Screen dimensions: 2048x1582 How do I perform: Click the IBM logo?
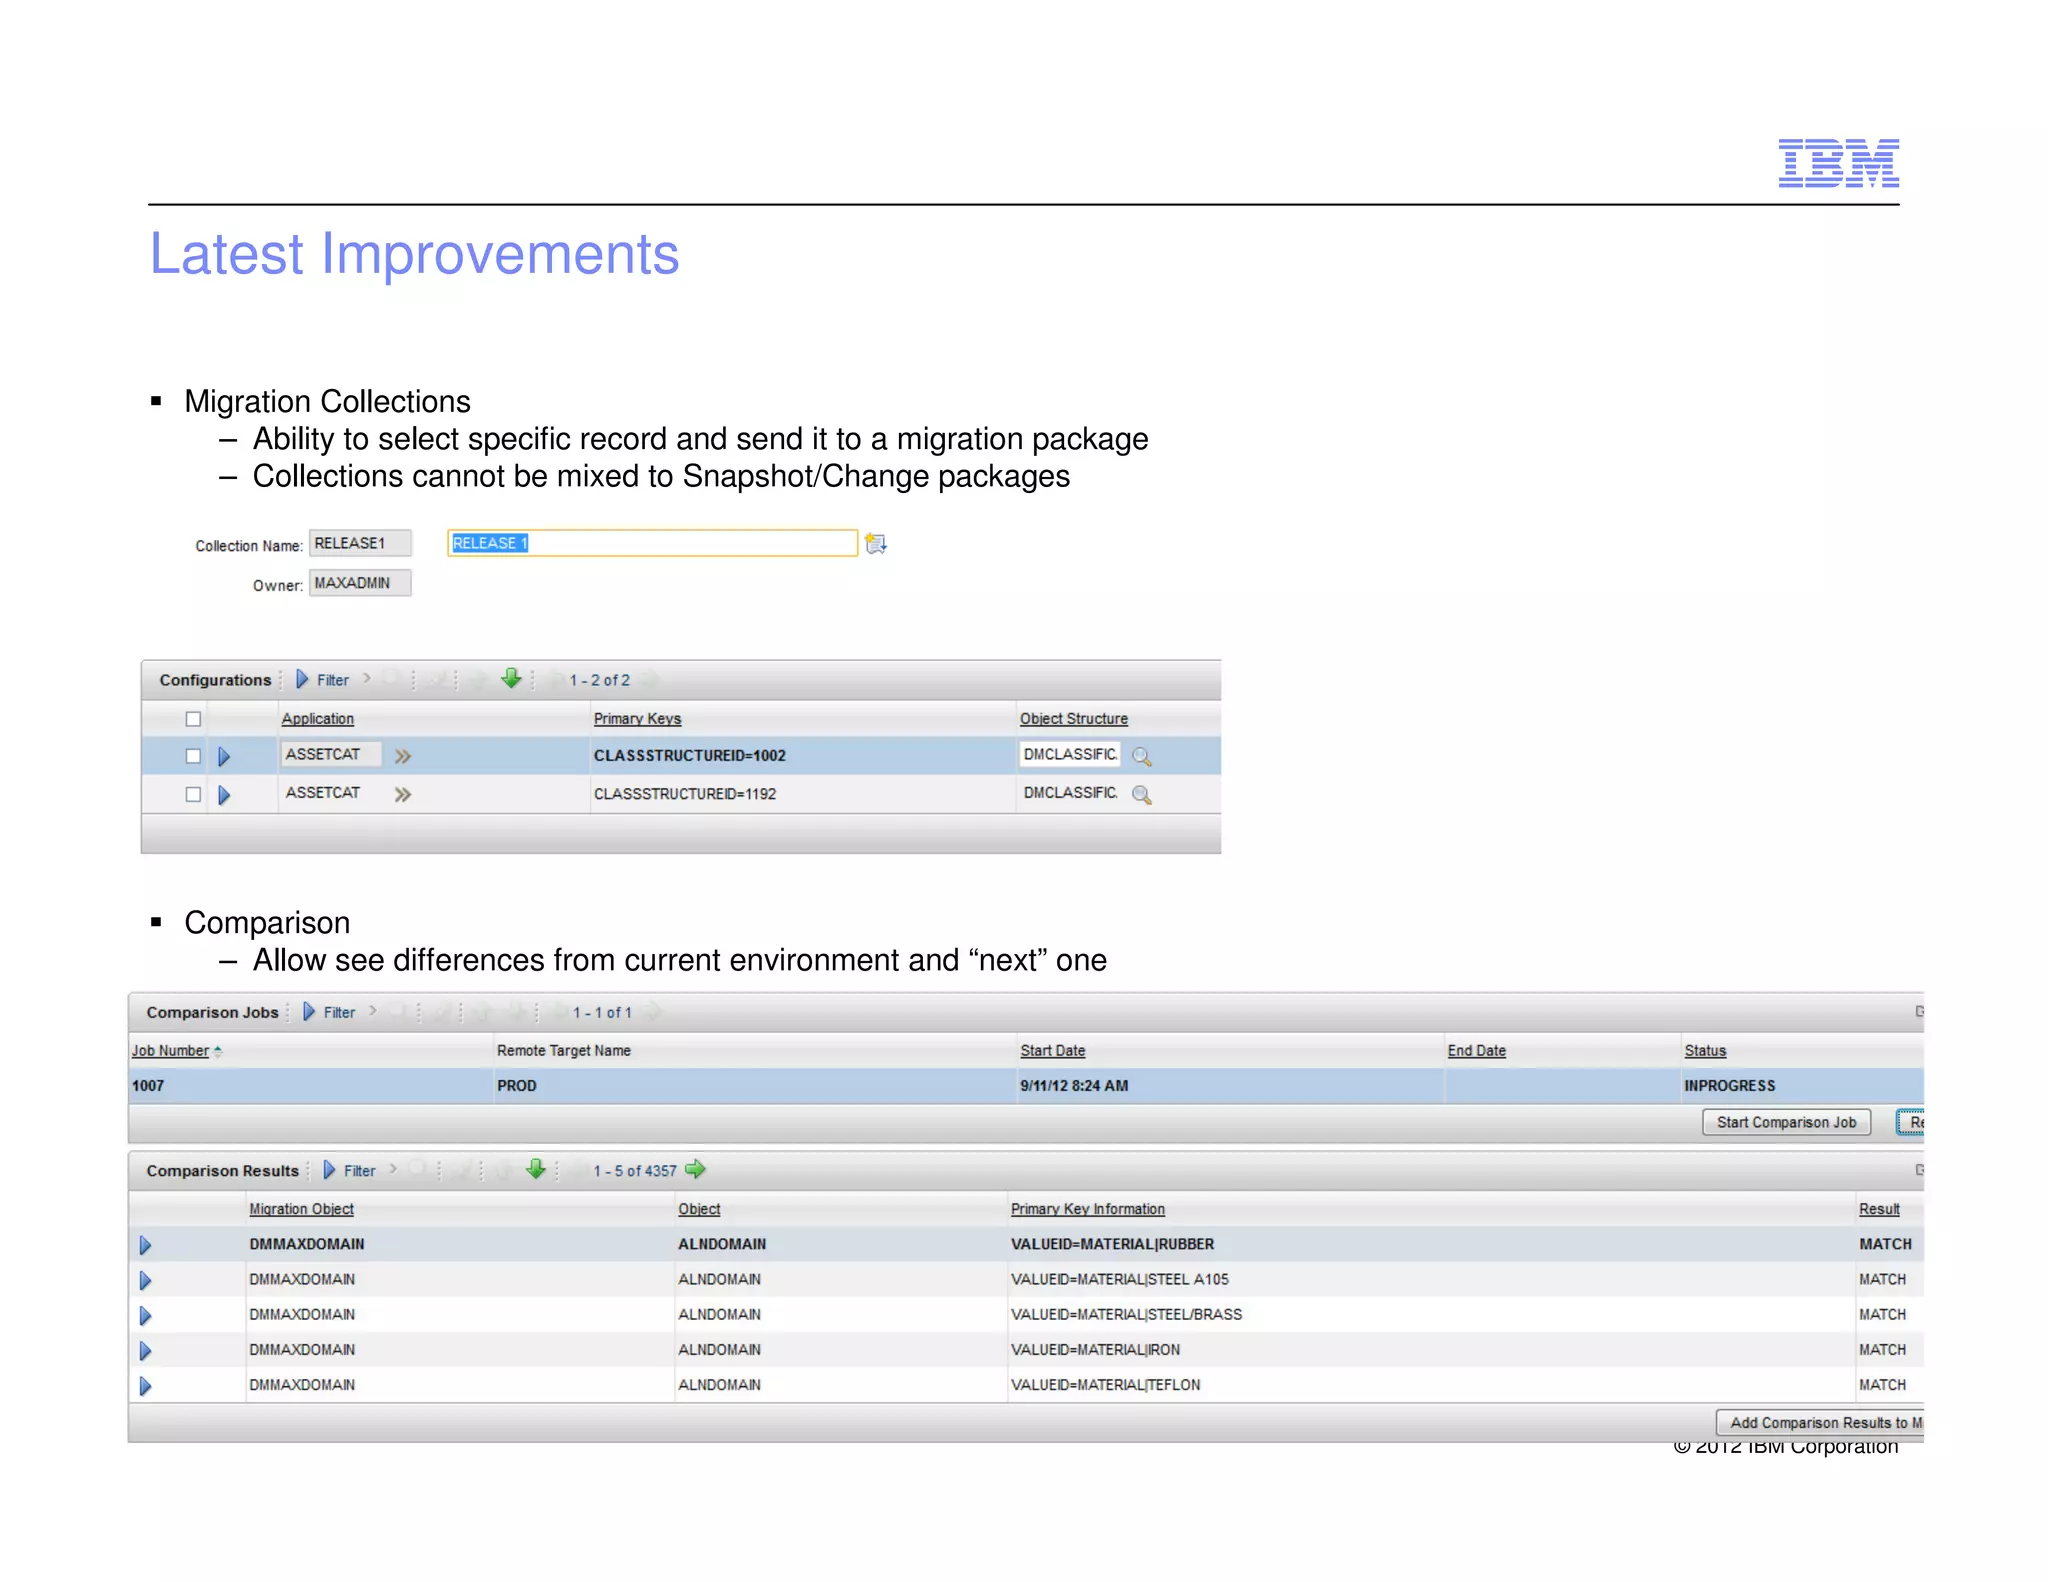[1838, 163]
